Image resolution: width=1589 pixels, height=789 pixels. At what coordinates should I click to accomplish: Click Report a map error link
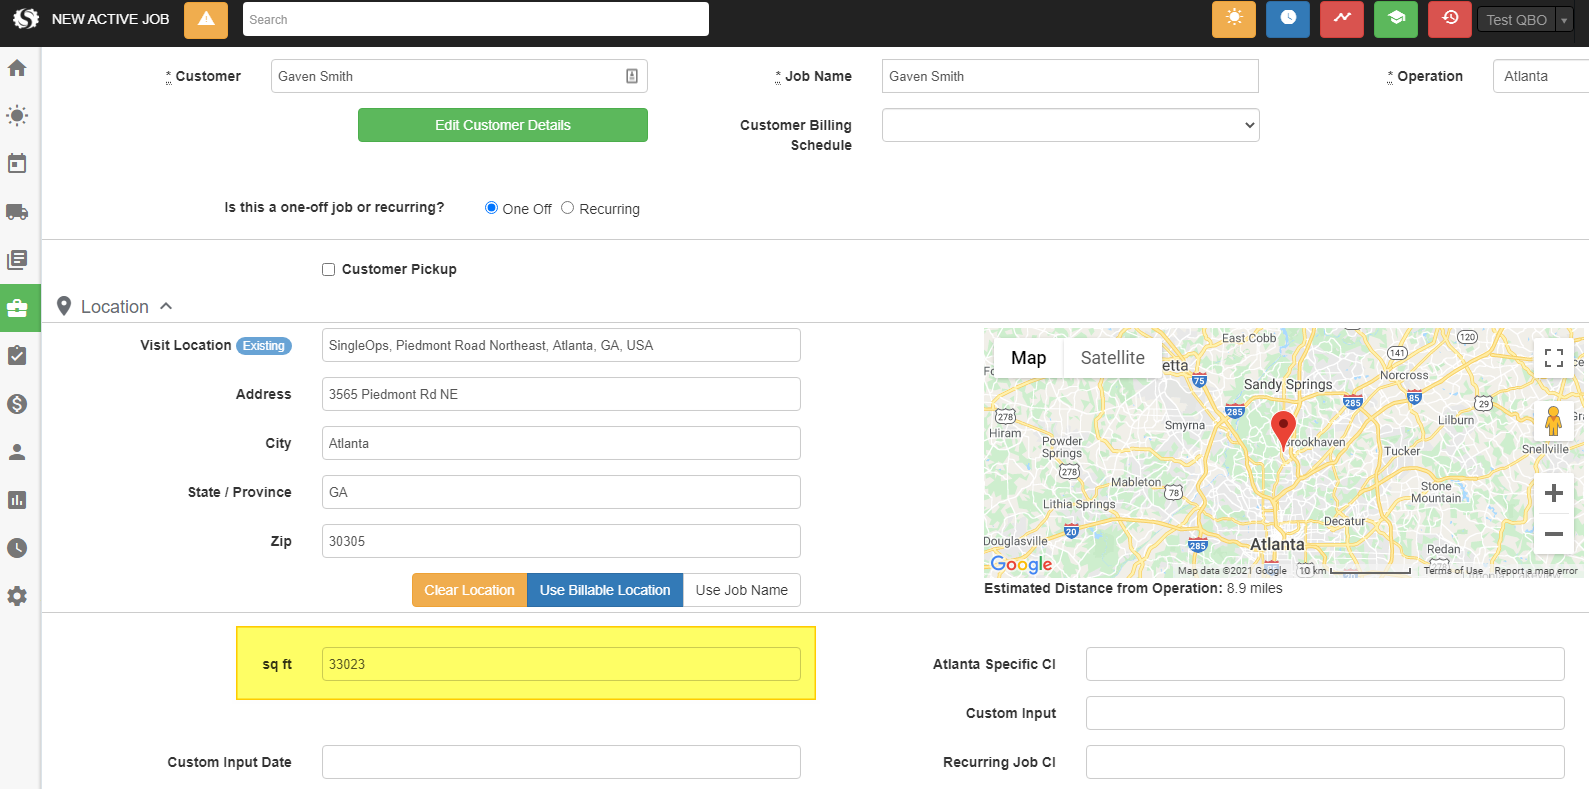click(x=1536, y=571)
